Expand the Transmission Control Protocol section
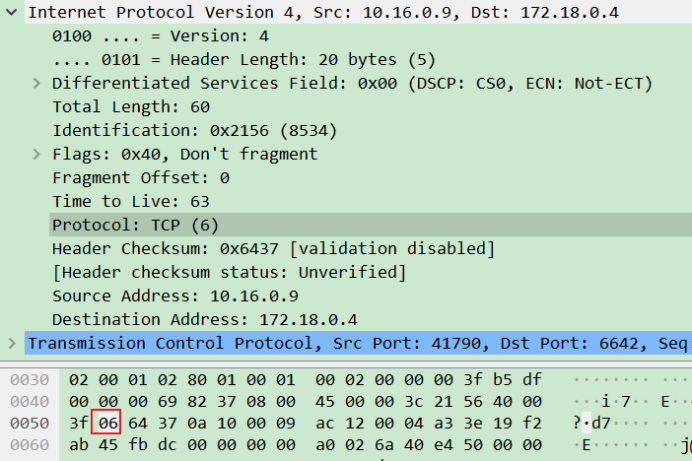The height and width of the screenshot is (461, 692). point(10,343)
